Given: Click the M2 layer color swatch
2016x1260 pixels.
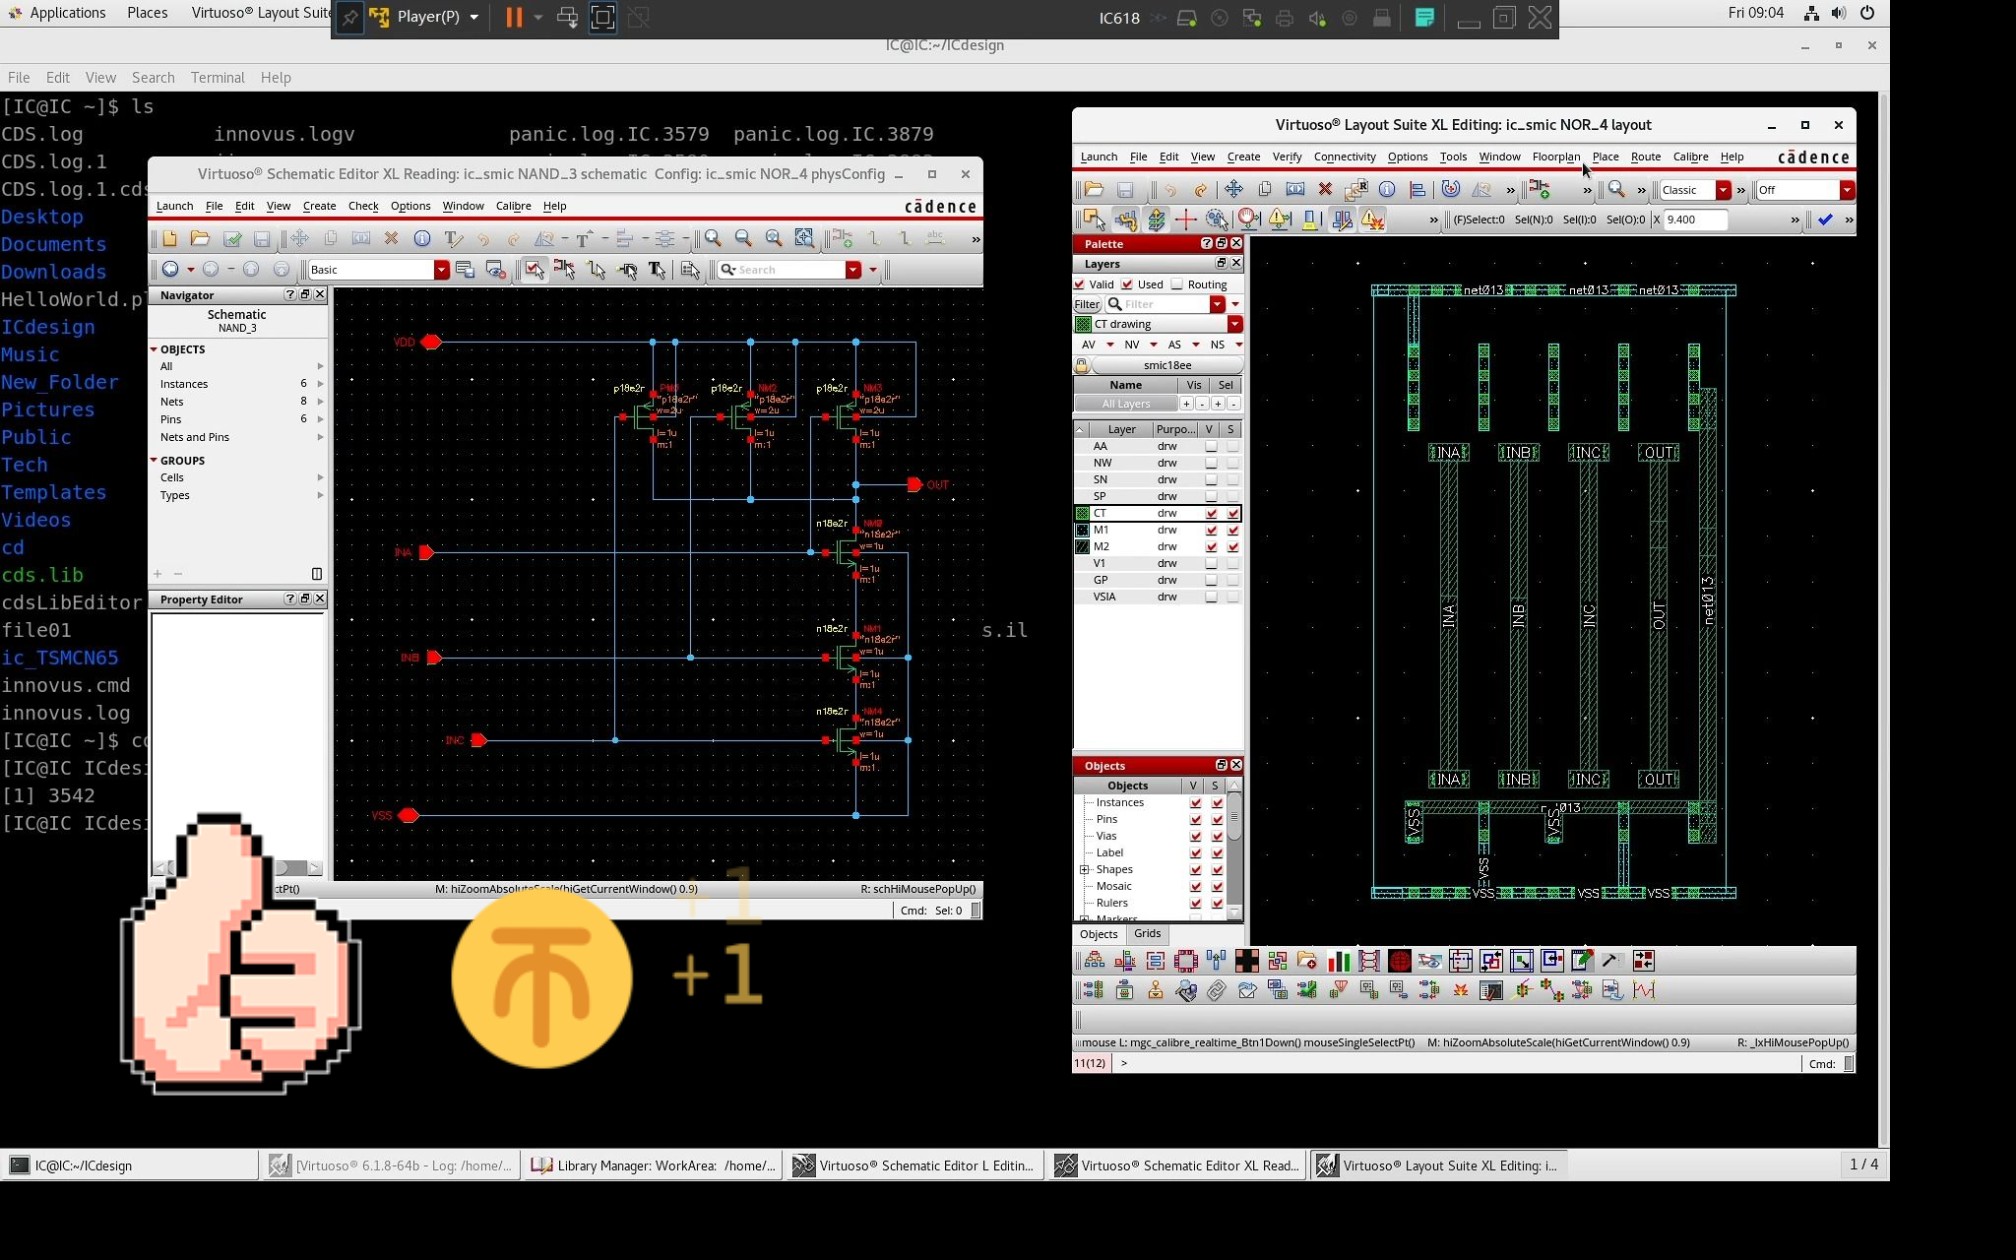Looking at the screenshot, I should tap(1082, 547).
